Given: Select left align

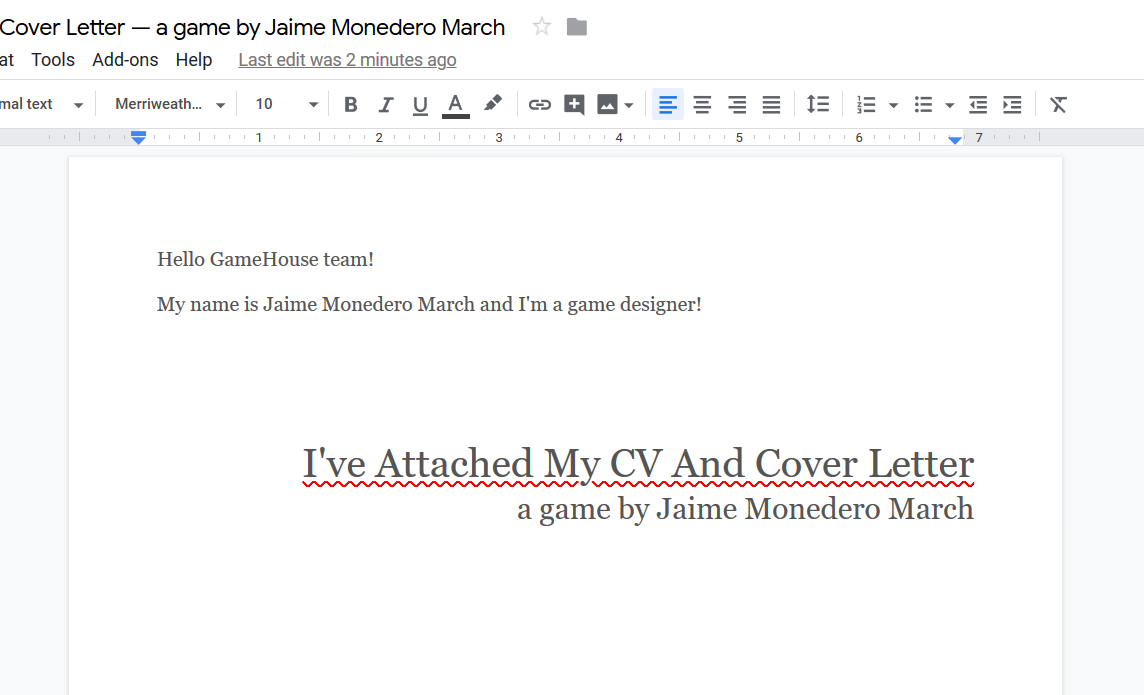Looking at the screenshot, I should pos(668,104).
